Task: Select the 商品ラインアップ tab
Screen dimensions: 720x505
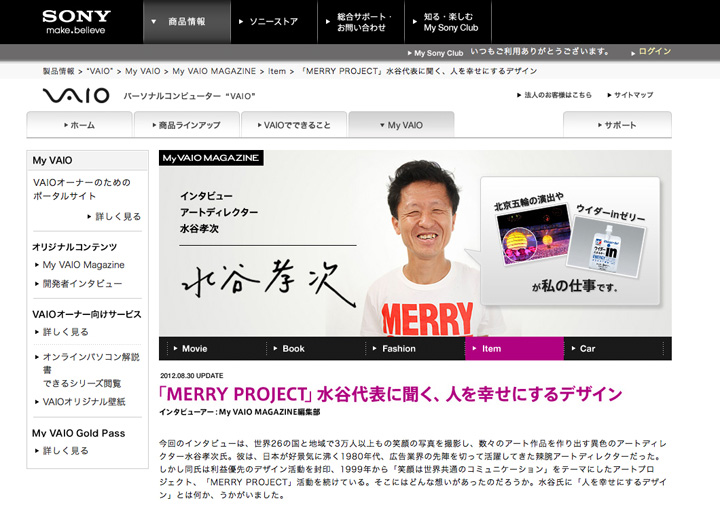Action: (x=186, y=124)
